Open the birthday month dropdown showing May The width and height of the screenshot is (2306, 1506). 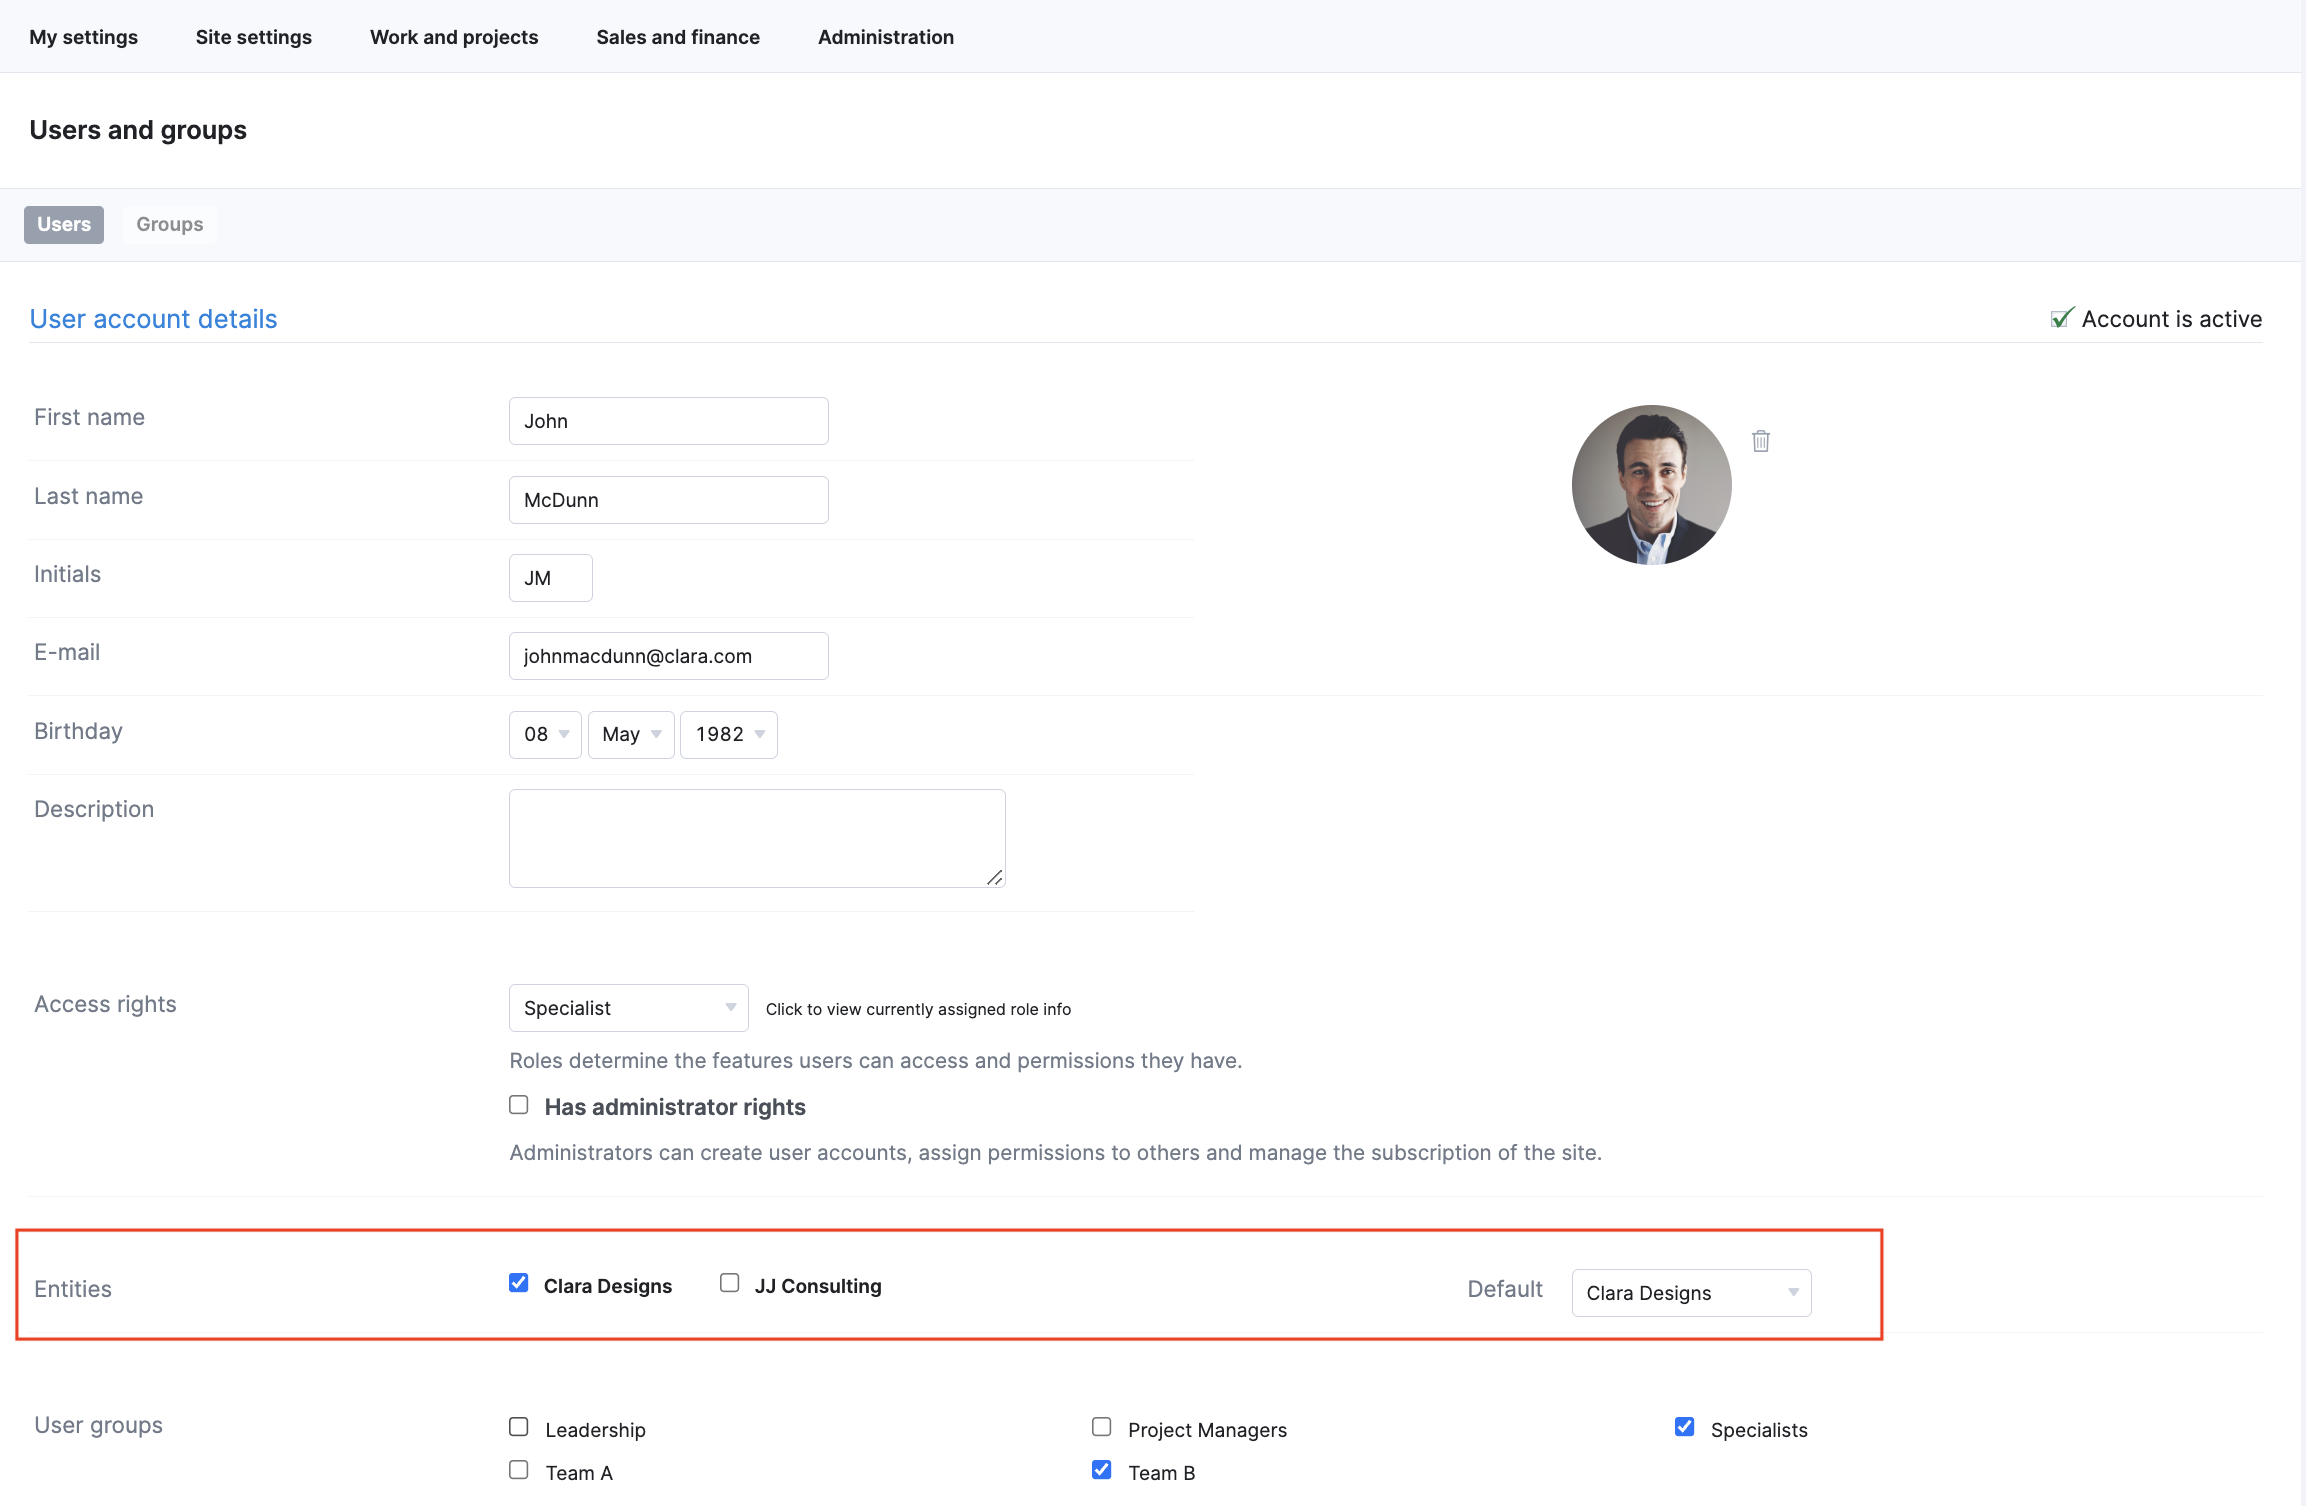click(631, 734)
